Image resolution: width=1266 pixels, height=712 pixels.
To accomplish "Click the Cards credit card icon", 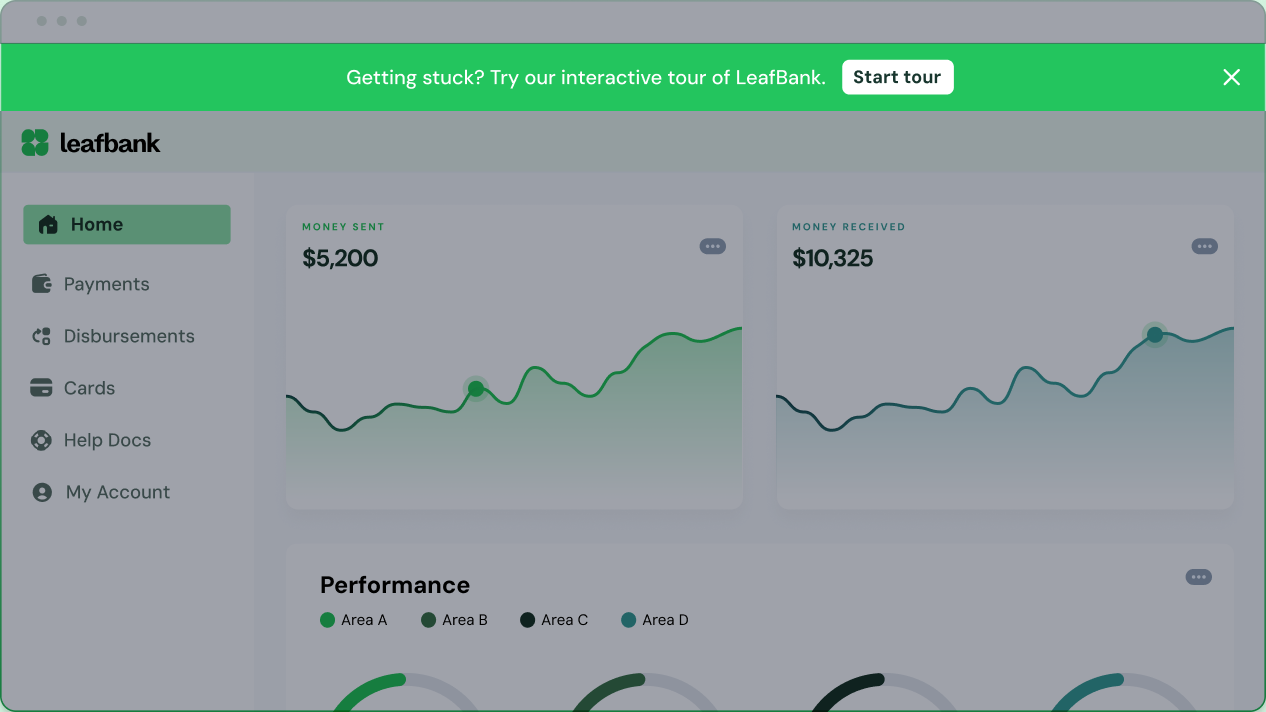I will pos(42,388).
